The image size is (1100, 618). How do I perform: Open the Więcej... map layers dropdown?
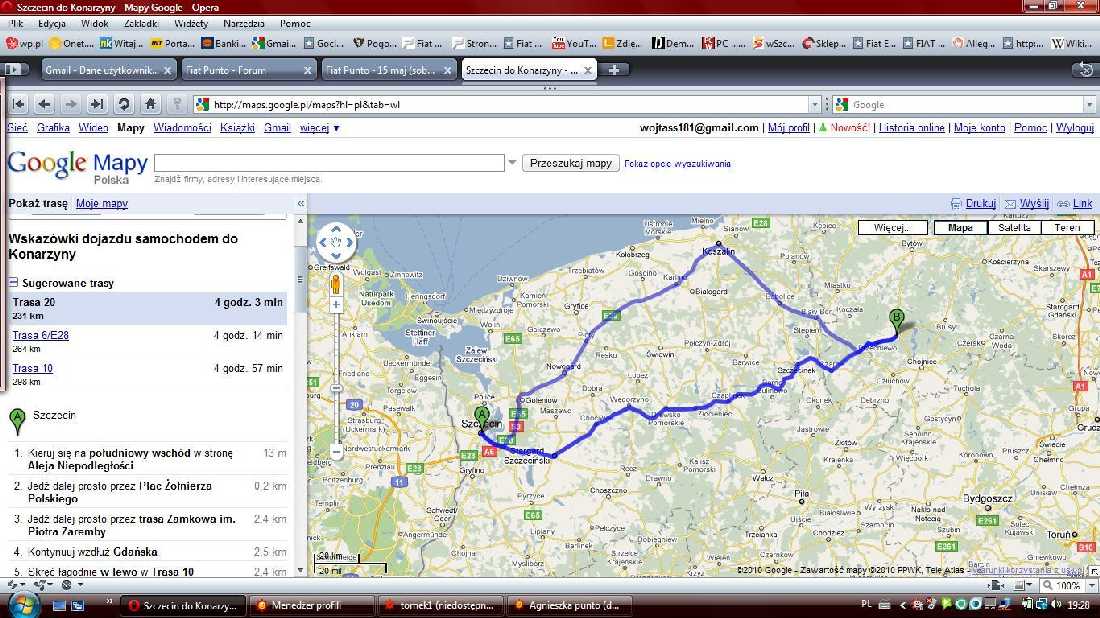coord(892,227)
